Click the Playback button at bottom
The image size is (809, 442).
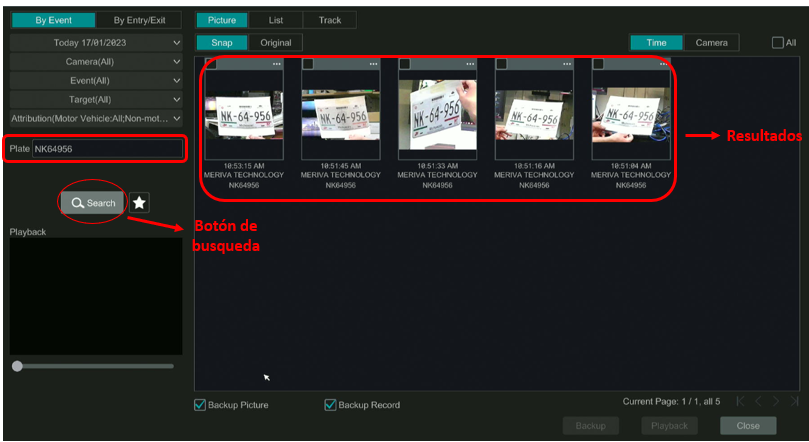click(x=669, y=425)
